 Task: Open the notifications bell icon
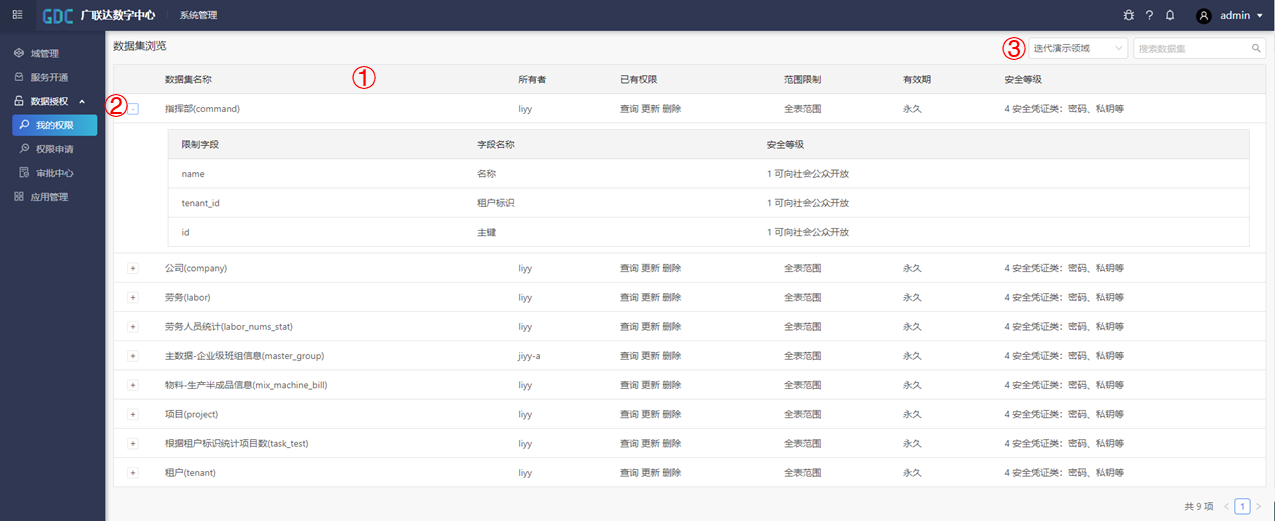pyautogui.click(x=1170, y=16)
